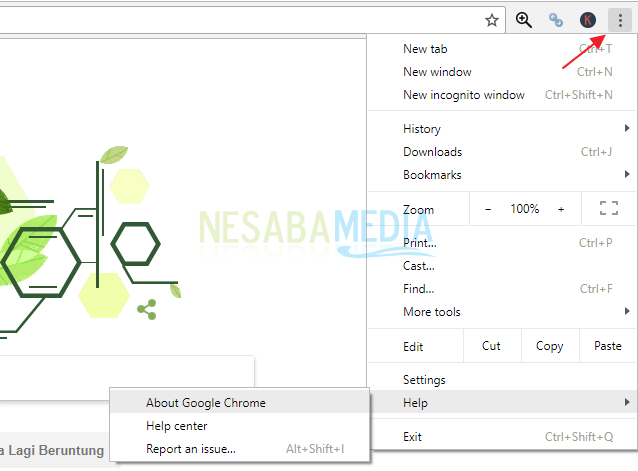638x471 pixels.
Task: Click the 100% zoom level value
Action: tap(524, 209)
